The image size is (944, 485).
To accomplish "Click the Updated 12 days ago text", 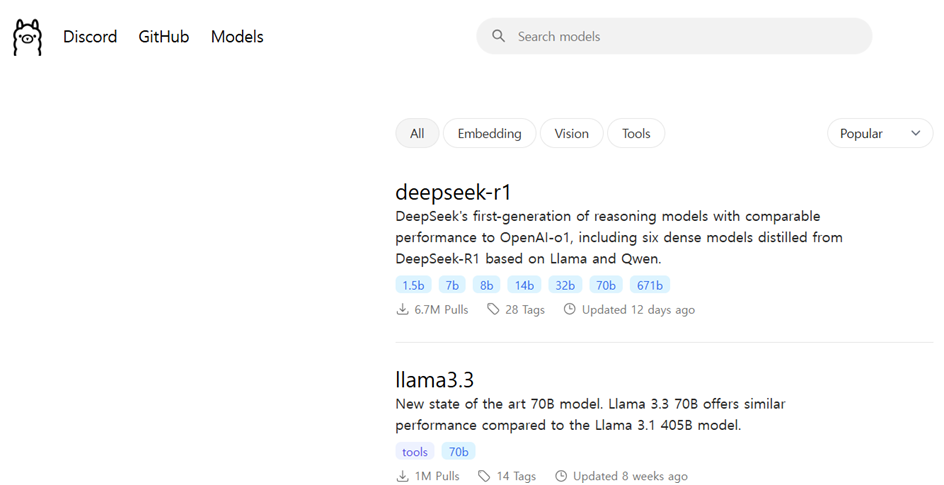I will click(x=638, y=309).
